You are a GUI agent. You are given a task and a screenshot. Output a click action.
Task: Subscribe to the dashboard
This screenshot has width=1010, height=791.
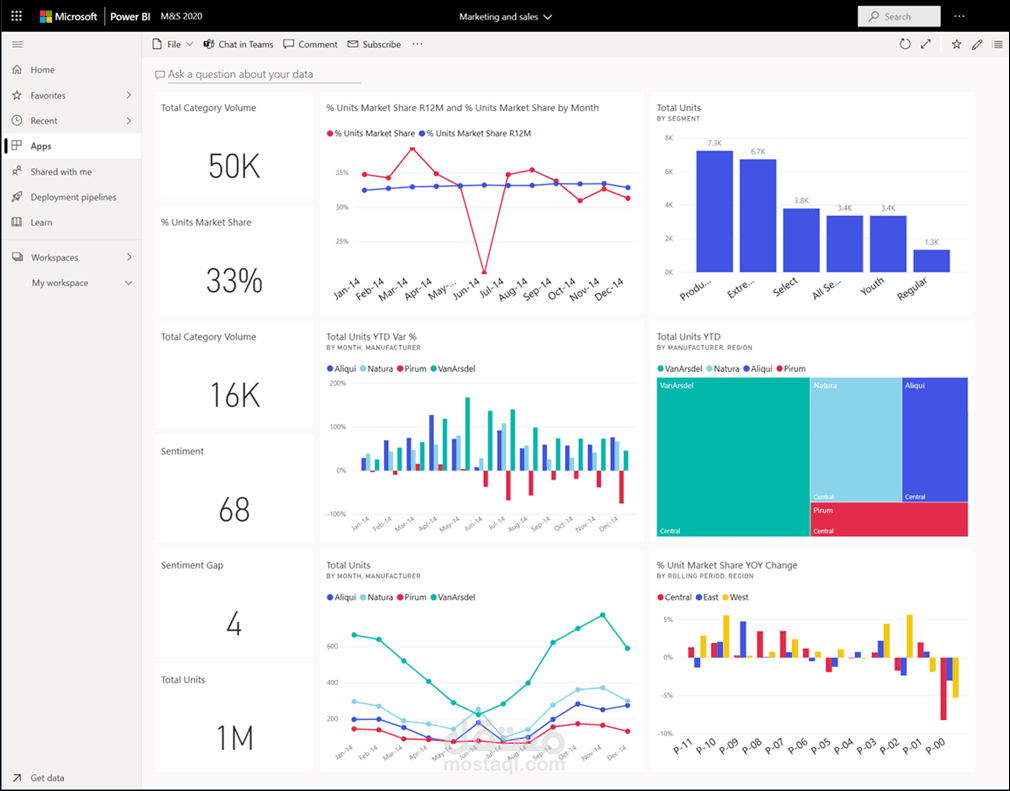pos(373,44)
